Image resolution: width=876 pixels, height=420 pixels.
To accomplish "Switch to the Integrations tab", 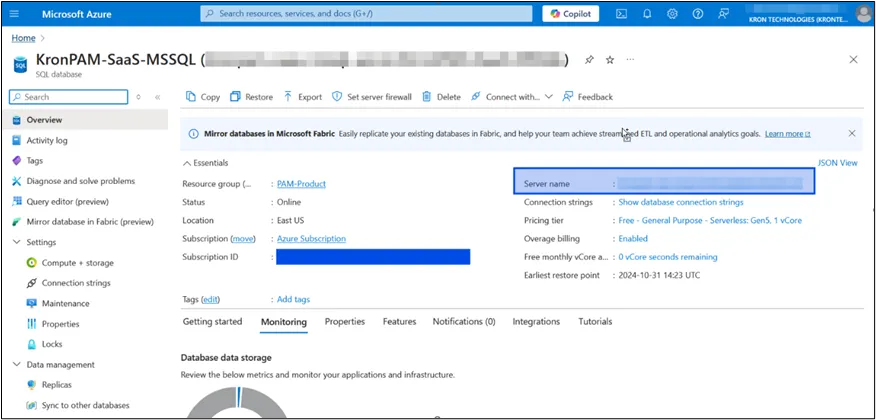I will pos(536,322).
